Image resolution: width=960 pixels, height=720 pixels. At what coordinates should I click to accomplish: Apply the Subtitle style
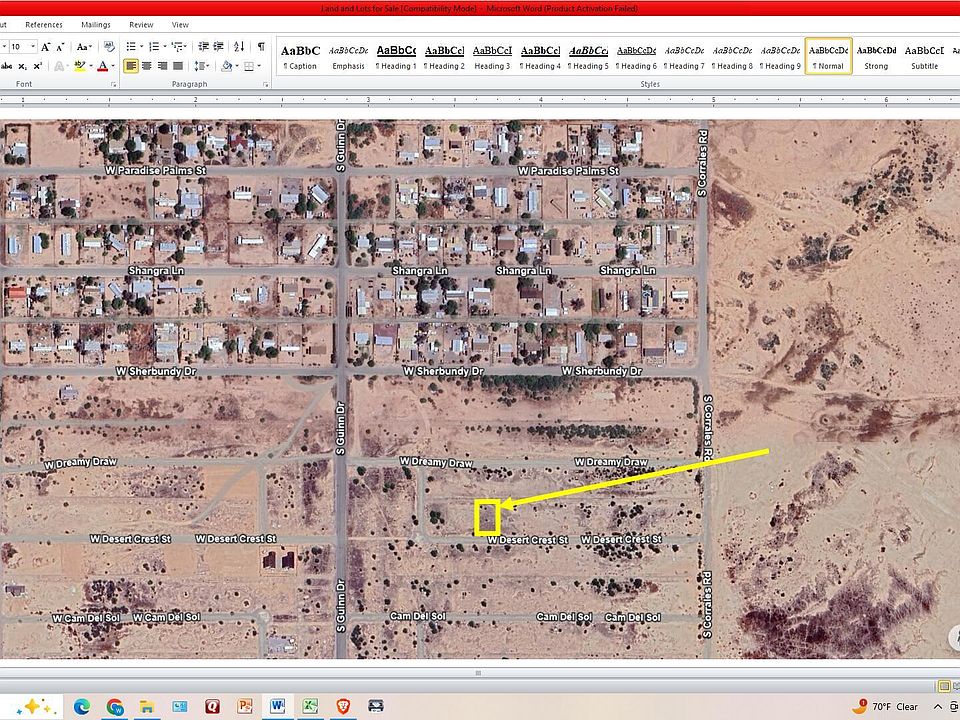click(924, 57)
